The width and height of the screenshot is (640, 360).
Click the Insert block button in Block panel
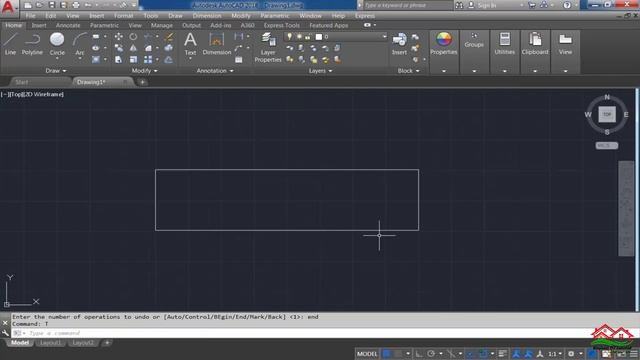pos(399,44)
